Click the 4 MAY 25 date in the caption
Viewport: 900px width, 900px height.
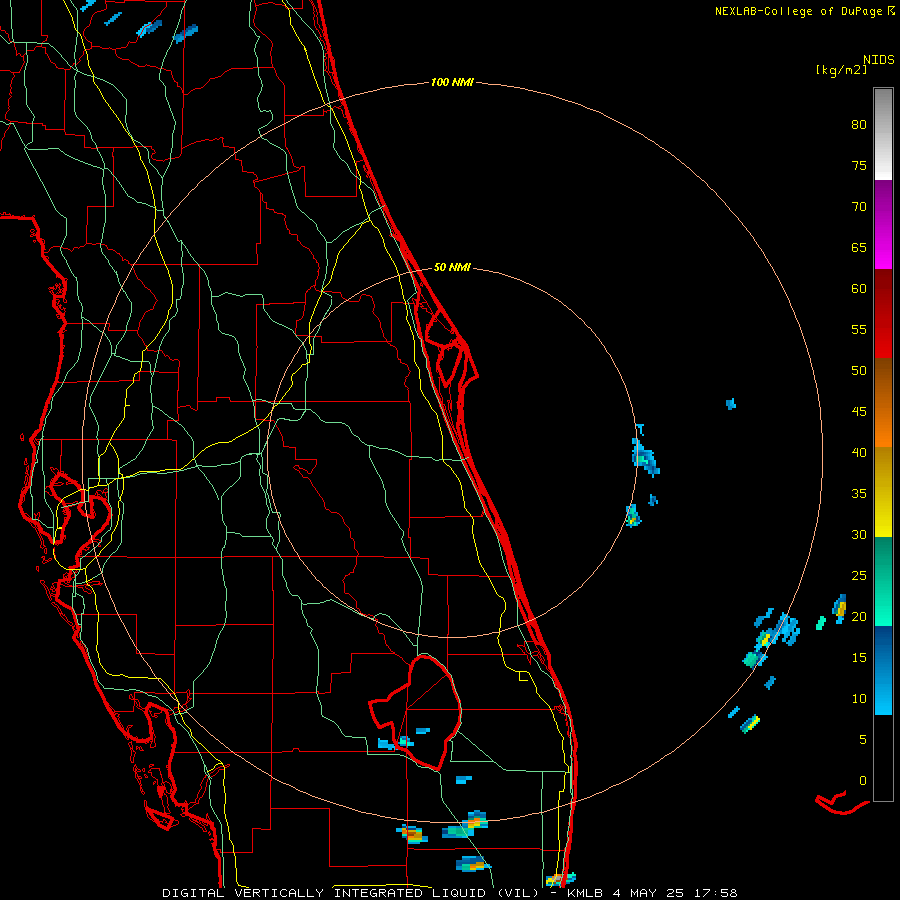pyautogui.click(x=648, y=893)
